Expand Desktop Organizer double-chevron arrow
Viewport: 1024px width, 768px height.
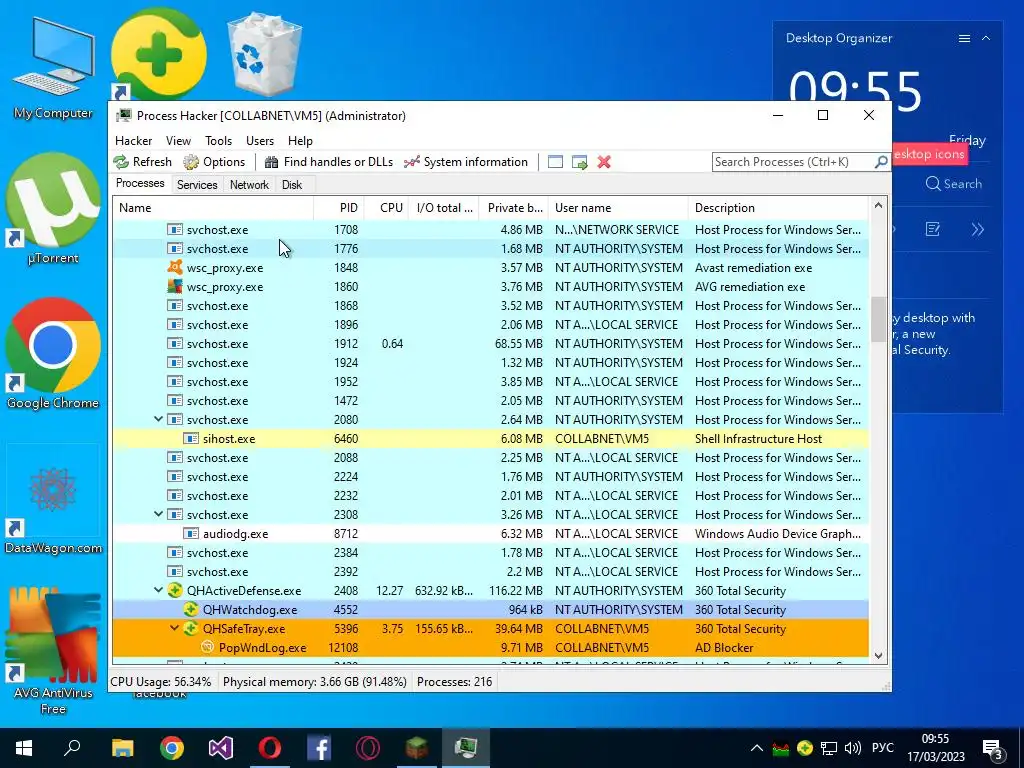tap(978, 229)
